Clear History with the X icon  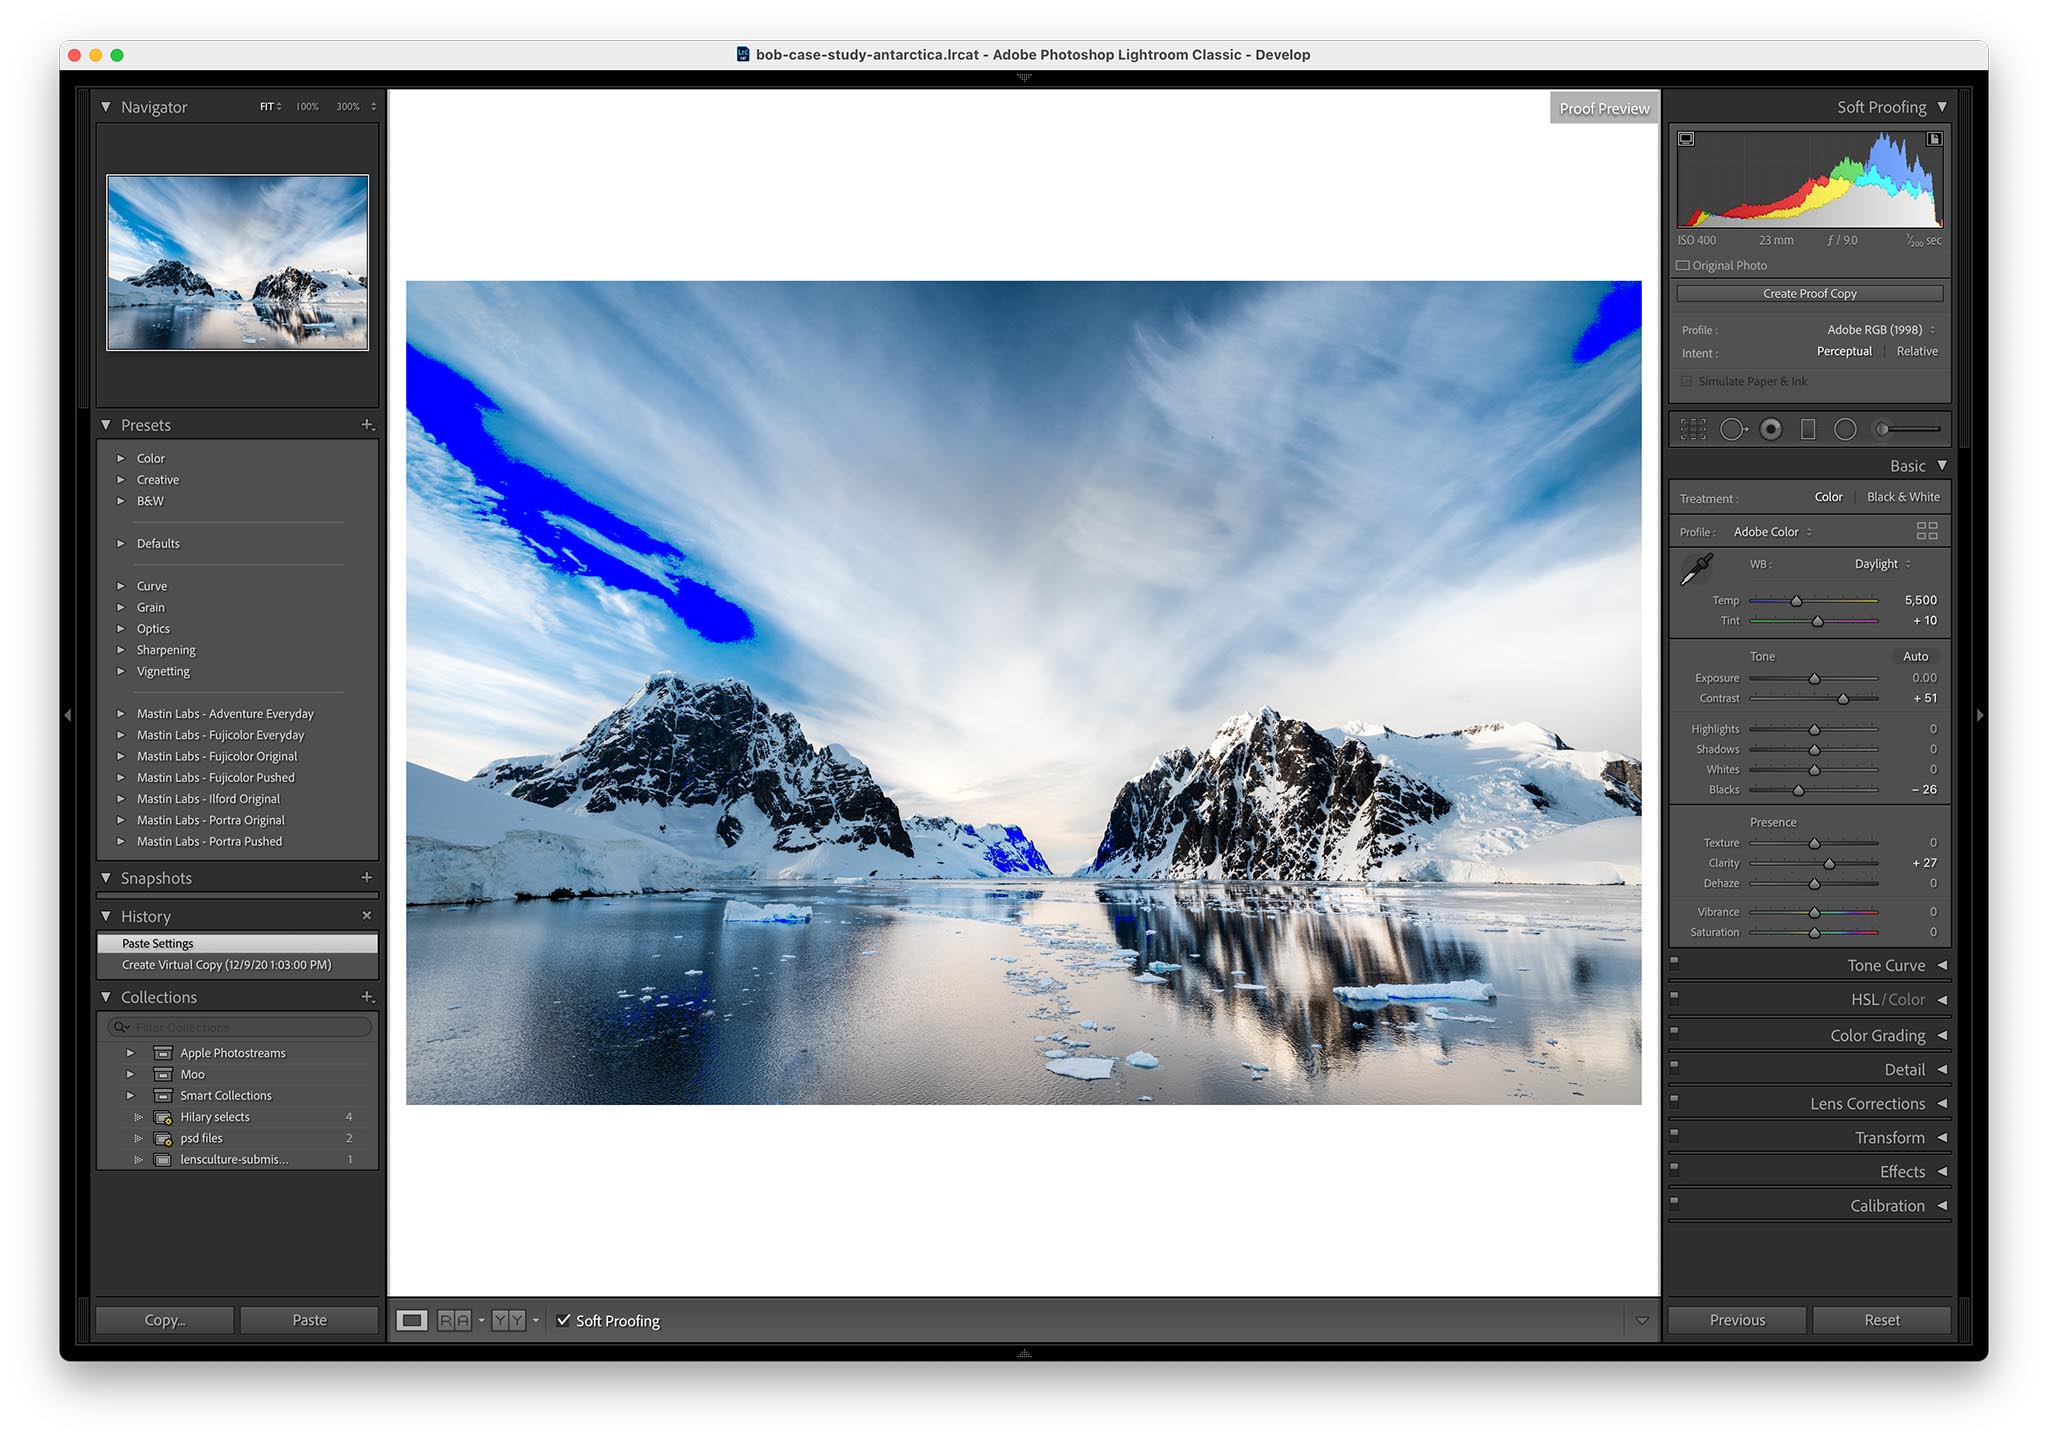[x=367, y=915]
